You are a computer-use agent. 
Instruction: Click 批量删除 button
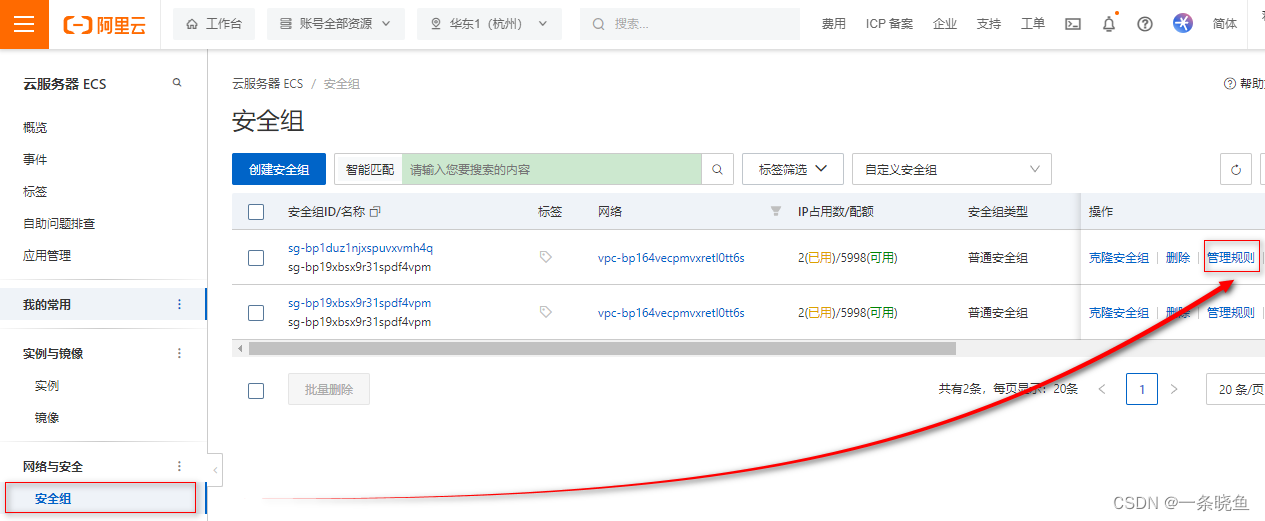(329, 389)
